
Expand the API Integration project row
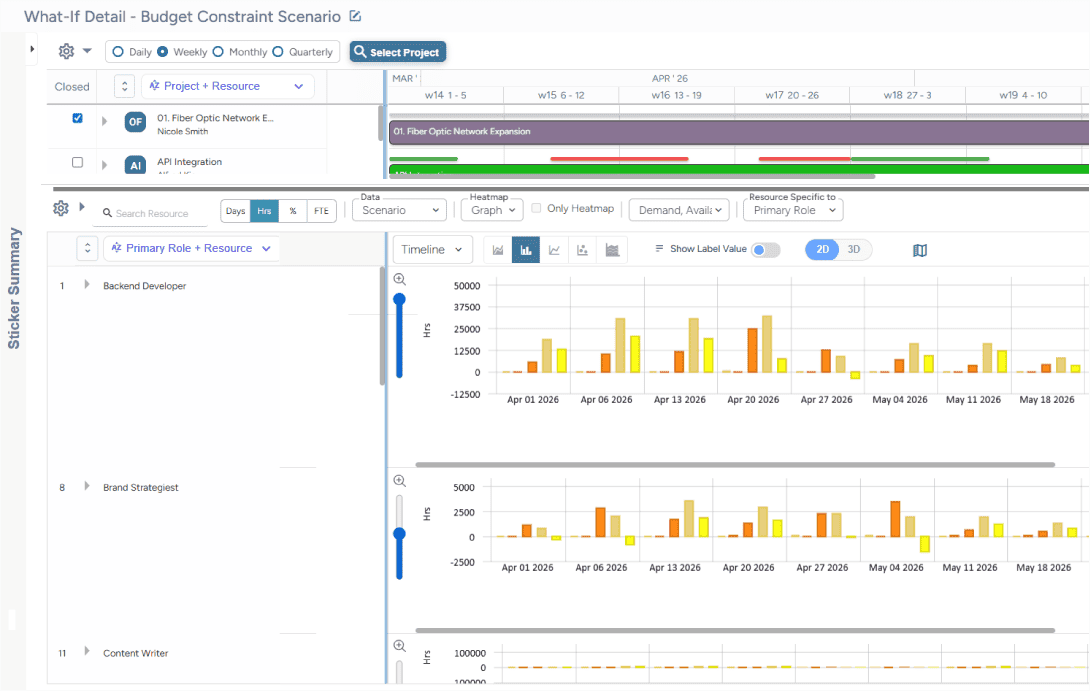click(x=104, y=165)
